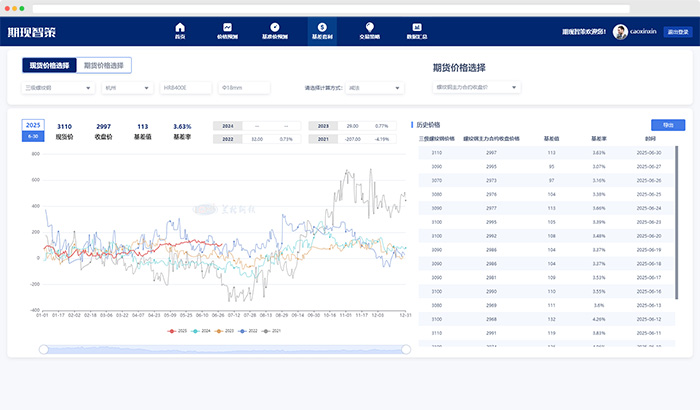The height and width of the screenshot is (410, 700).
Task: Click the 退出登录 logout button
Action: tap(677, 32)
